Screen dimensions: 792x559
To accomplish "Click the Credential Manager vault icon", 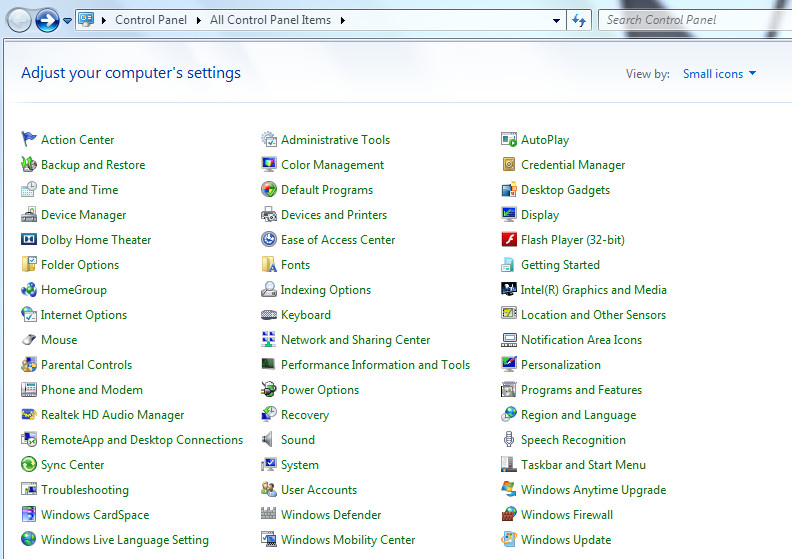I will point(509,164).
